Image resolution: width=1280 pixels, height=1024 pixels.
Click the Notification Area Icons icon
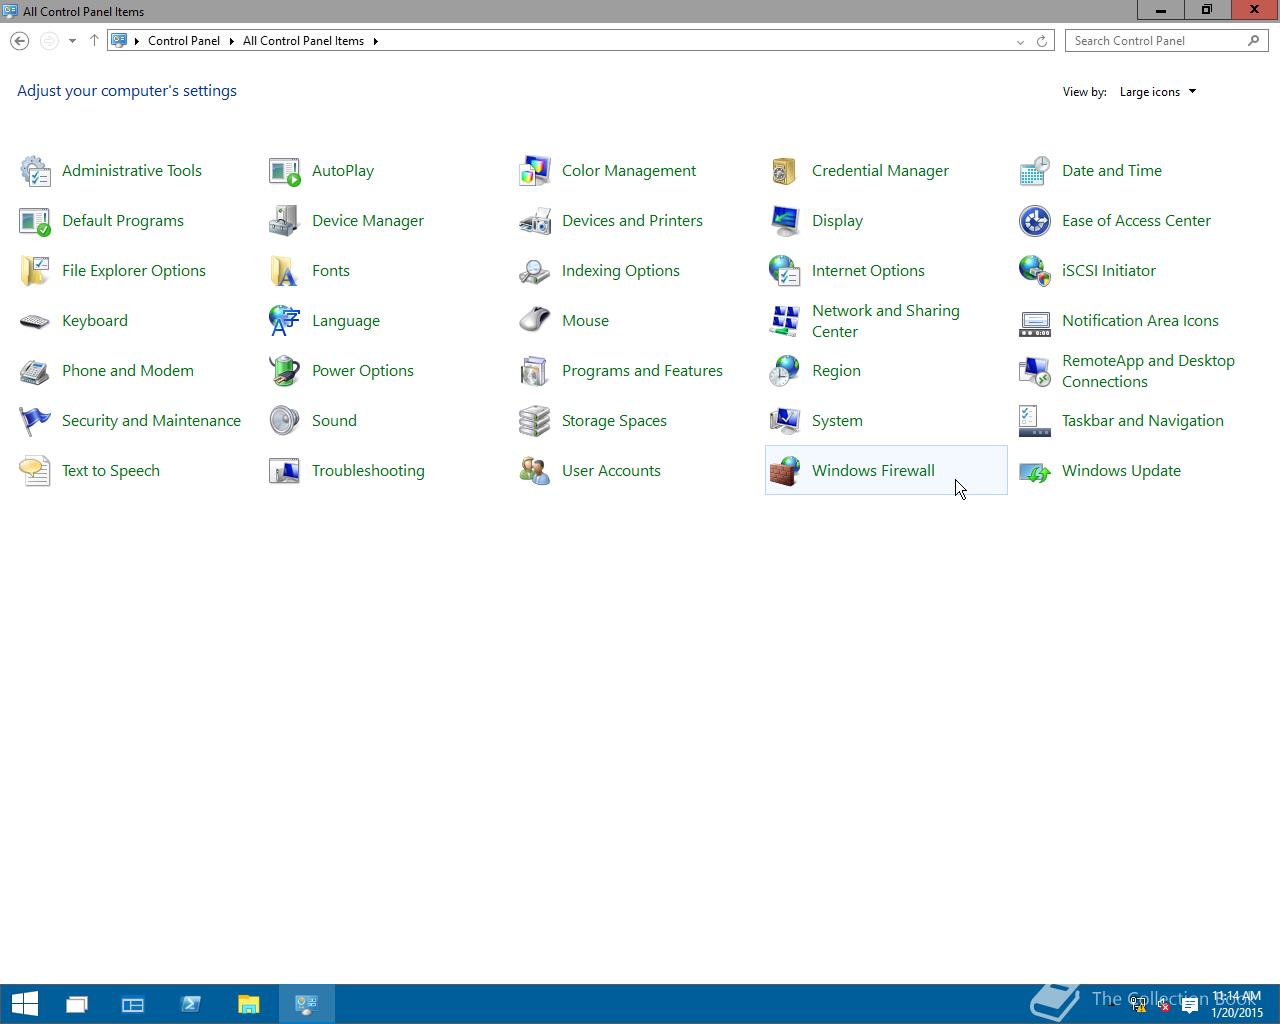point(1035,321)
